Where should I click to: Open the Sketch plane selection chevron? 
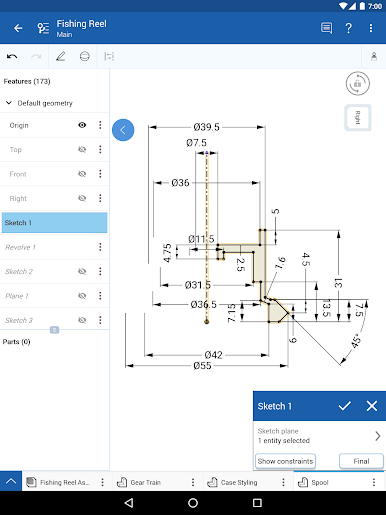coord(377,436)
